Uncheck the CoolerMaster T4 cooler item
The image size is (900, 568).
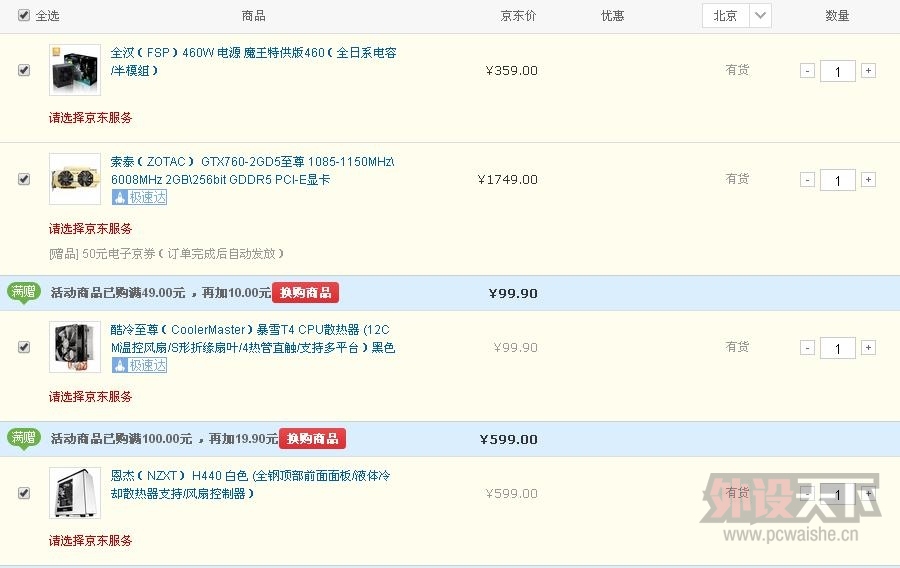pyautogui.click(x=24, y=347)
